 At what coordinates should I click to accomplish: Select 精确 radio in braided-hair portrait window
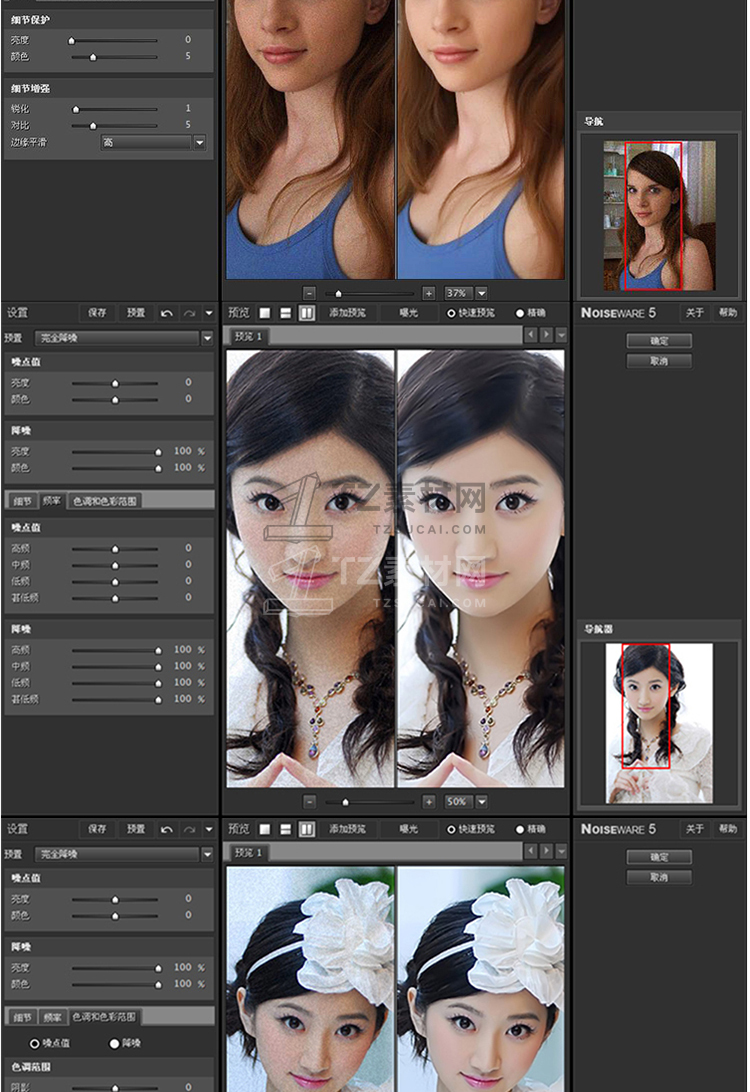519,313
